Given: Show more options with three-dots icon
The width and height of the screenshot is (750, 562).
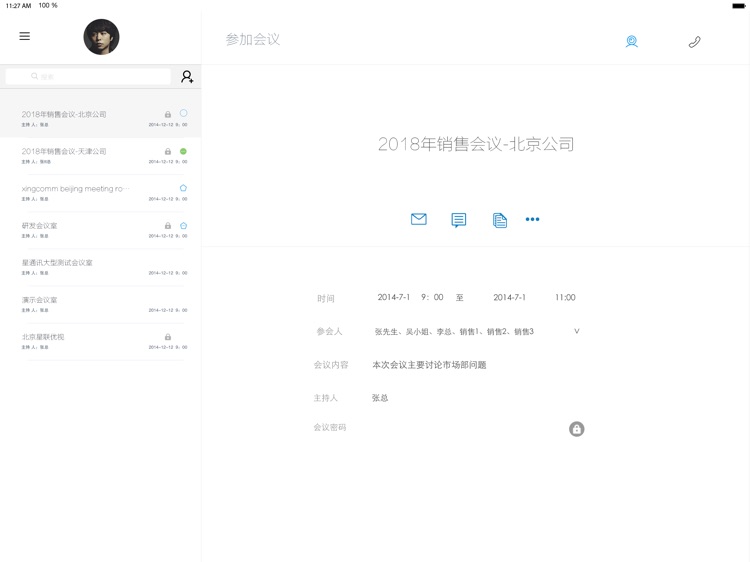Looking at the screenshot, I should [532, 219].
